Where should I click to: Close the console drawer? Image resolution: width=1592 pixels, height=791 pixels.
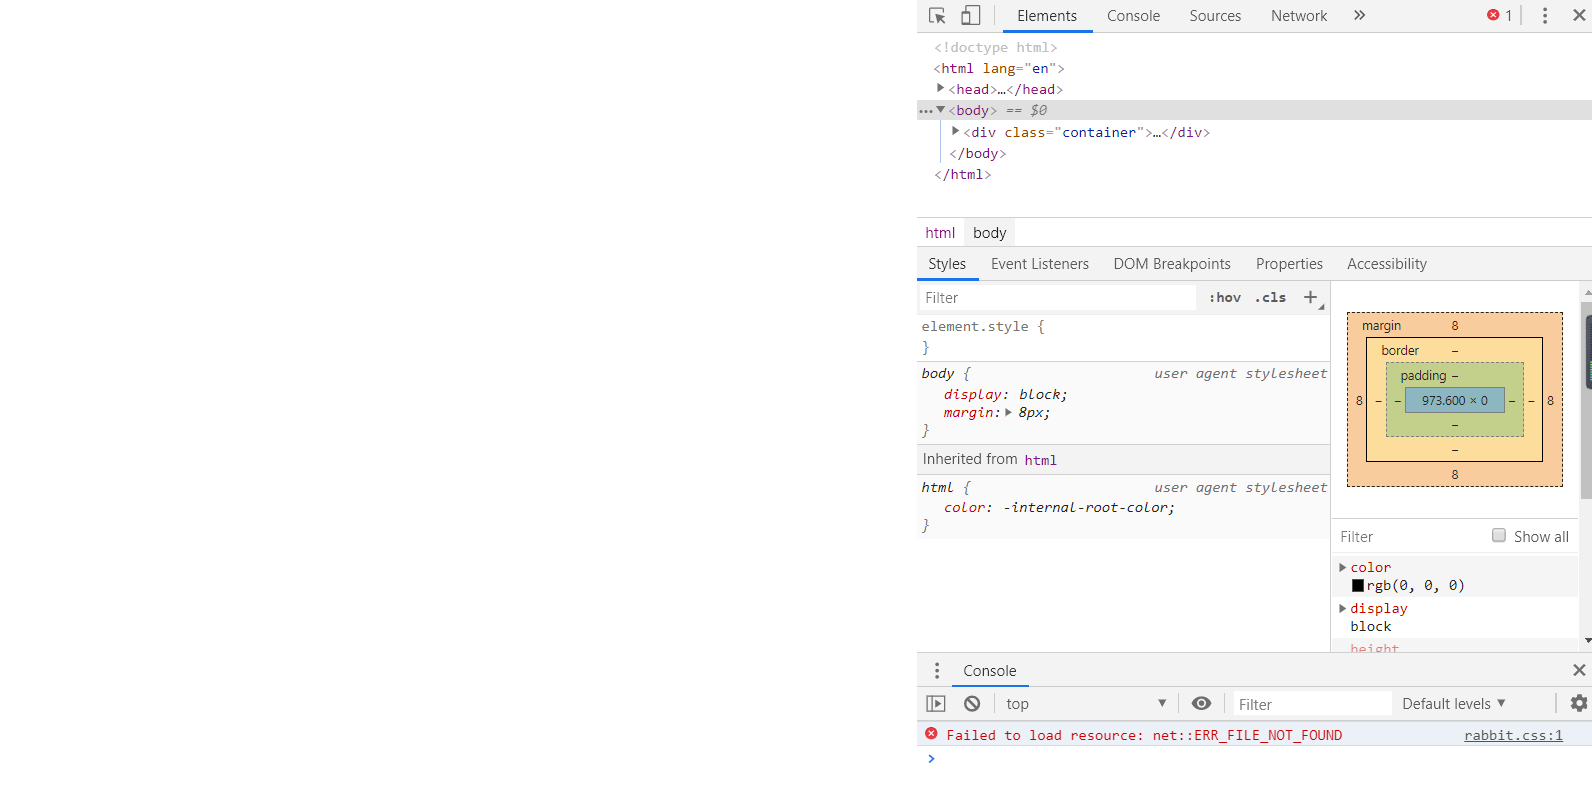[1579, 670]
